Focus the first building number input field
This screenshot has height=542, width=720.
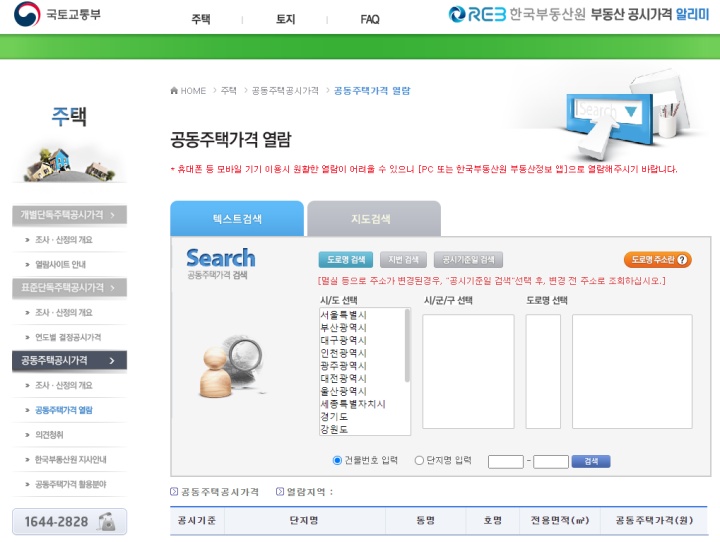coord(506,462)
